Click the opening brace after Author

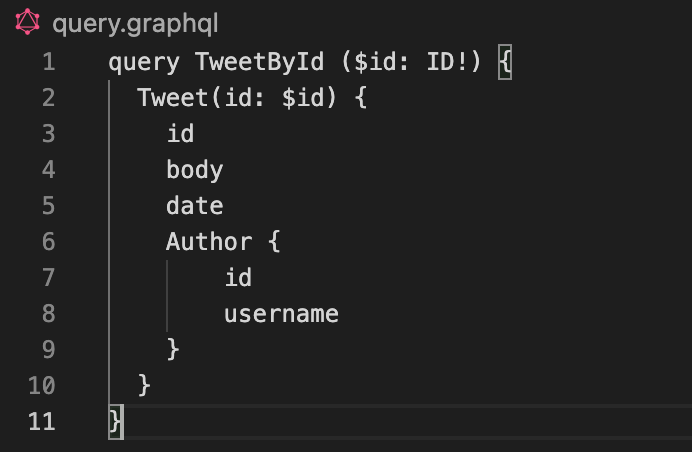point(274,242)
